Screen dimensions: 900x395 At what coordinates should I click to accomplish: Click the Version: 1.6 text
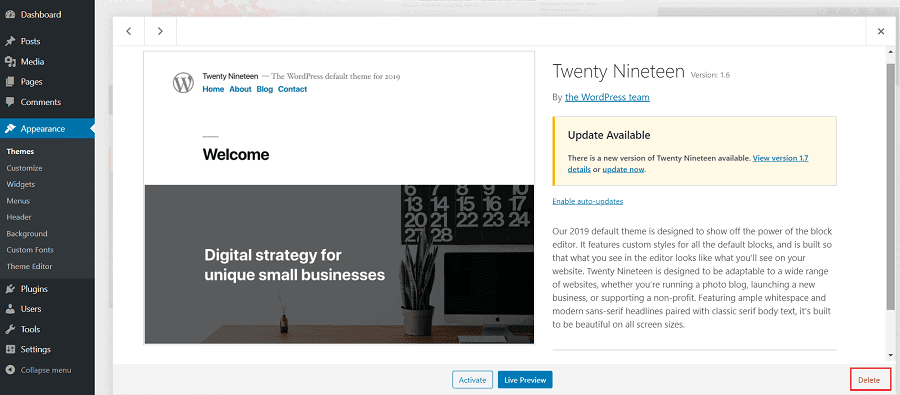[710, 75]
